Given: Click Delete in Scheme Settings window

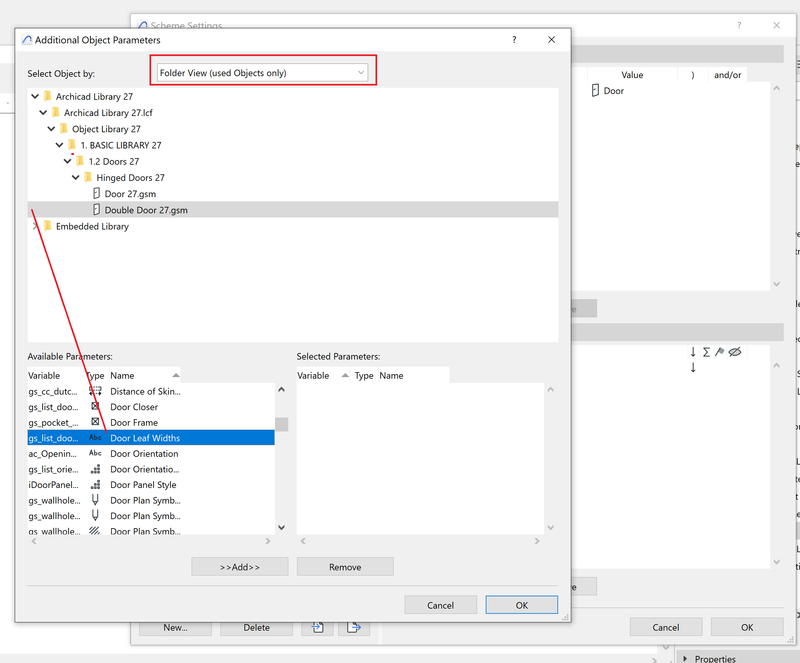Looking at the screenshot, I should click(x=257, y=627).
